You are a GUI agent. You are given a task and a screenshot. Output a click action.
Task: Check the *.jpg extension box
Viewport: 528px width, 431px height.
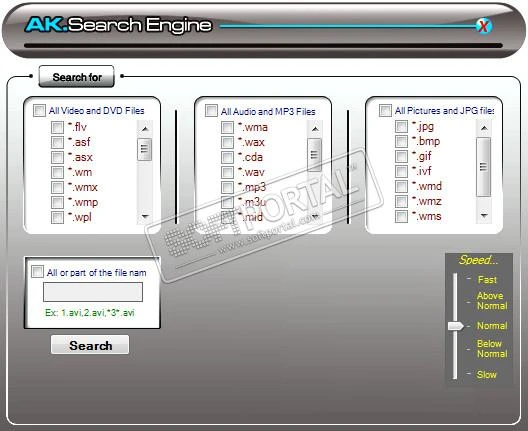point(401,126)
